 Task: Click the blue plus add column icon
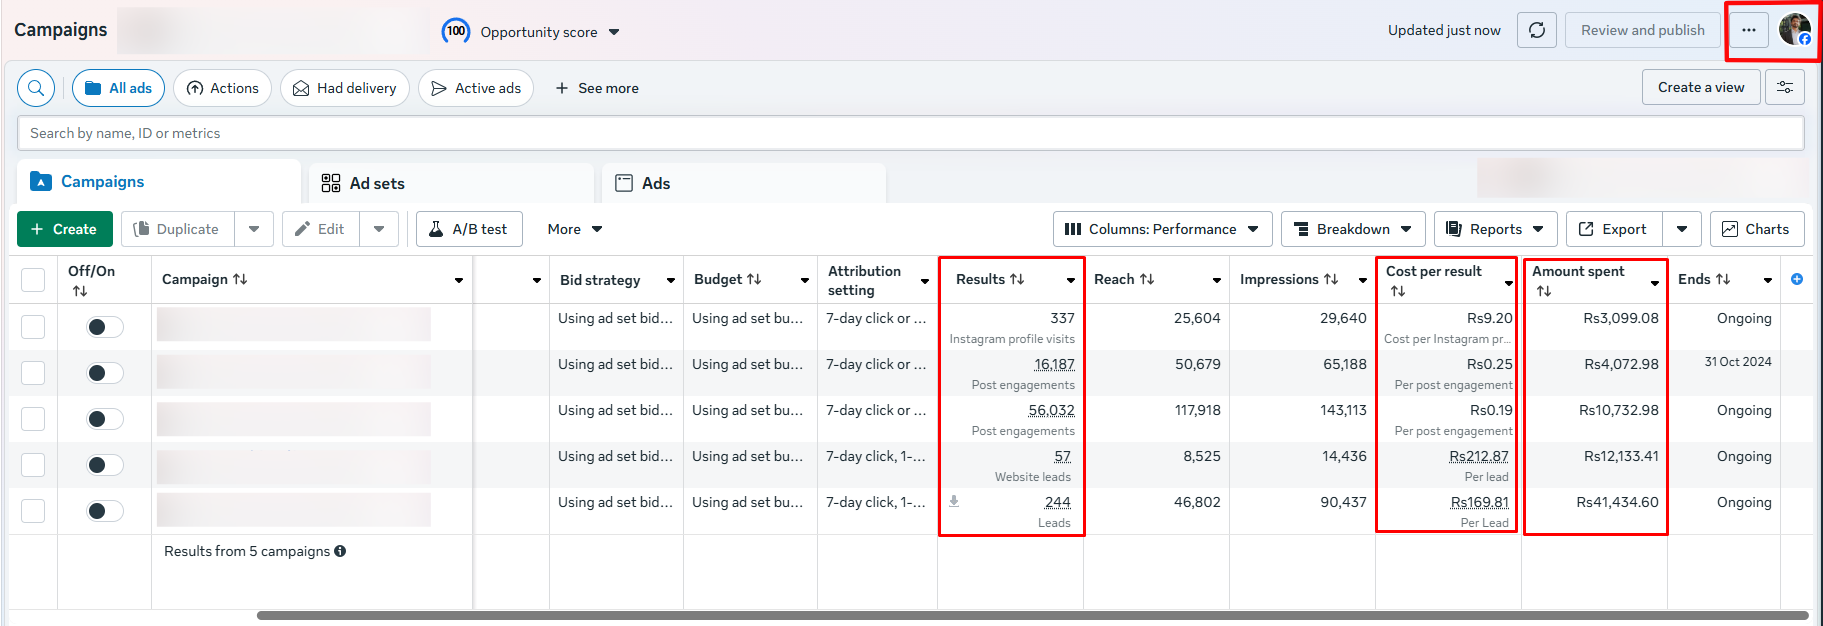click(x=1797, y=279)
